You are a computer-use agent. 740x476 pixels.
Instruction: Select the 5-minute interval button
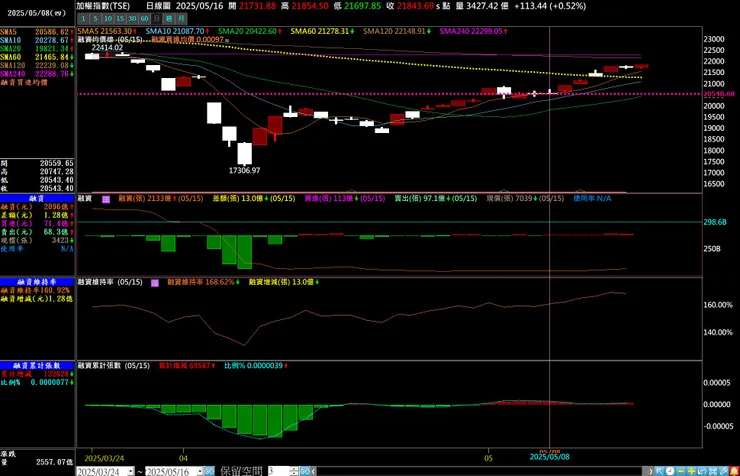pos(95,19)
